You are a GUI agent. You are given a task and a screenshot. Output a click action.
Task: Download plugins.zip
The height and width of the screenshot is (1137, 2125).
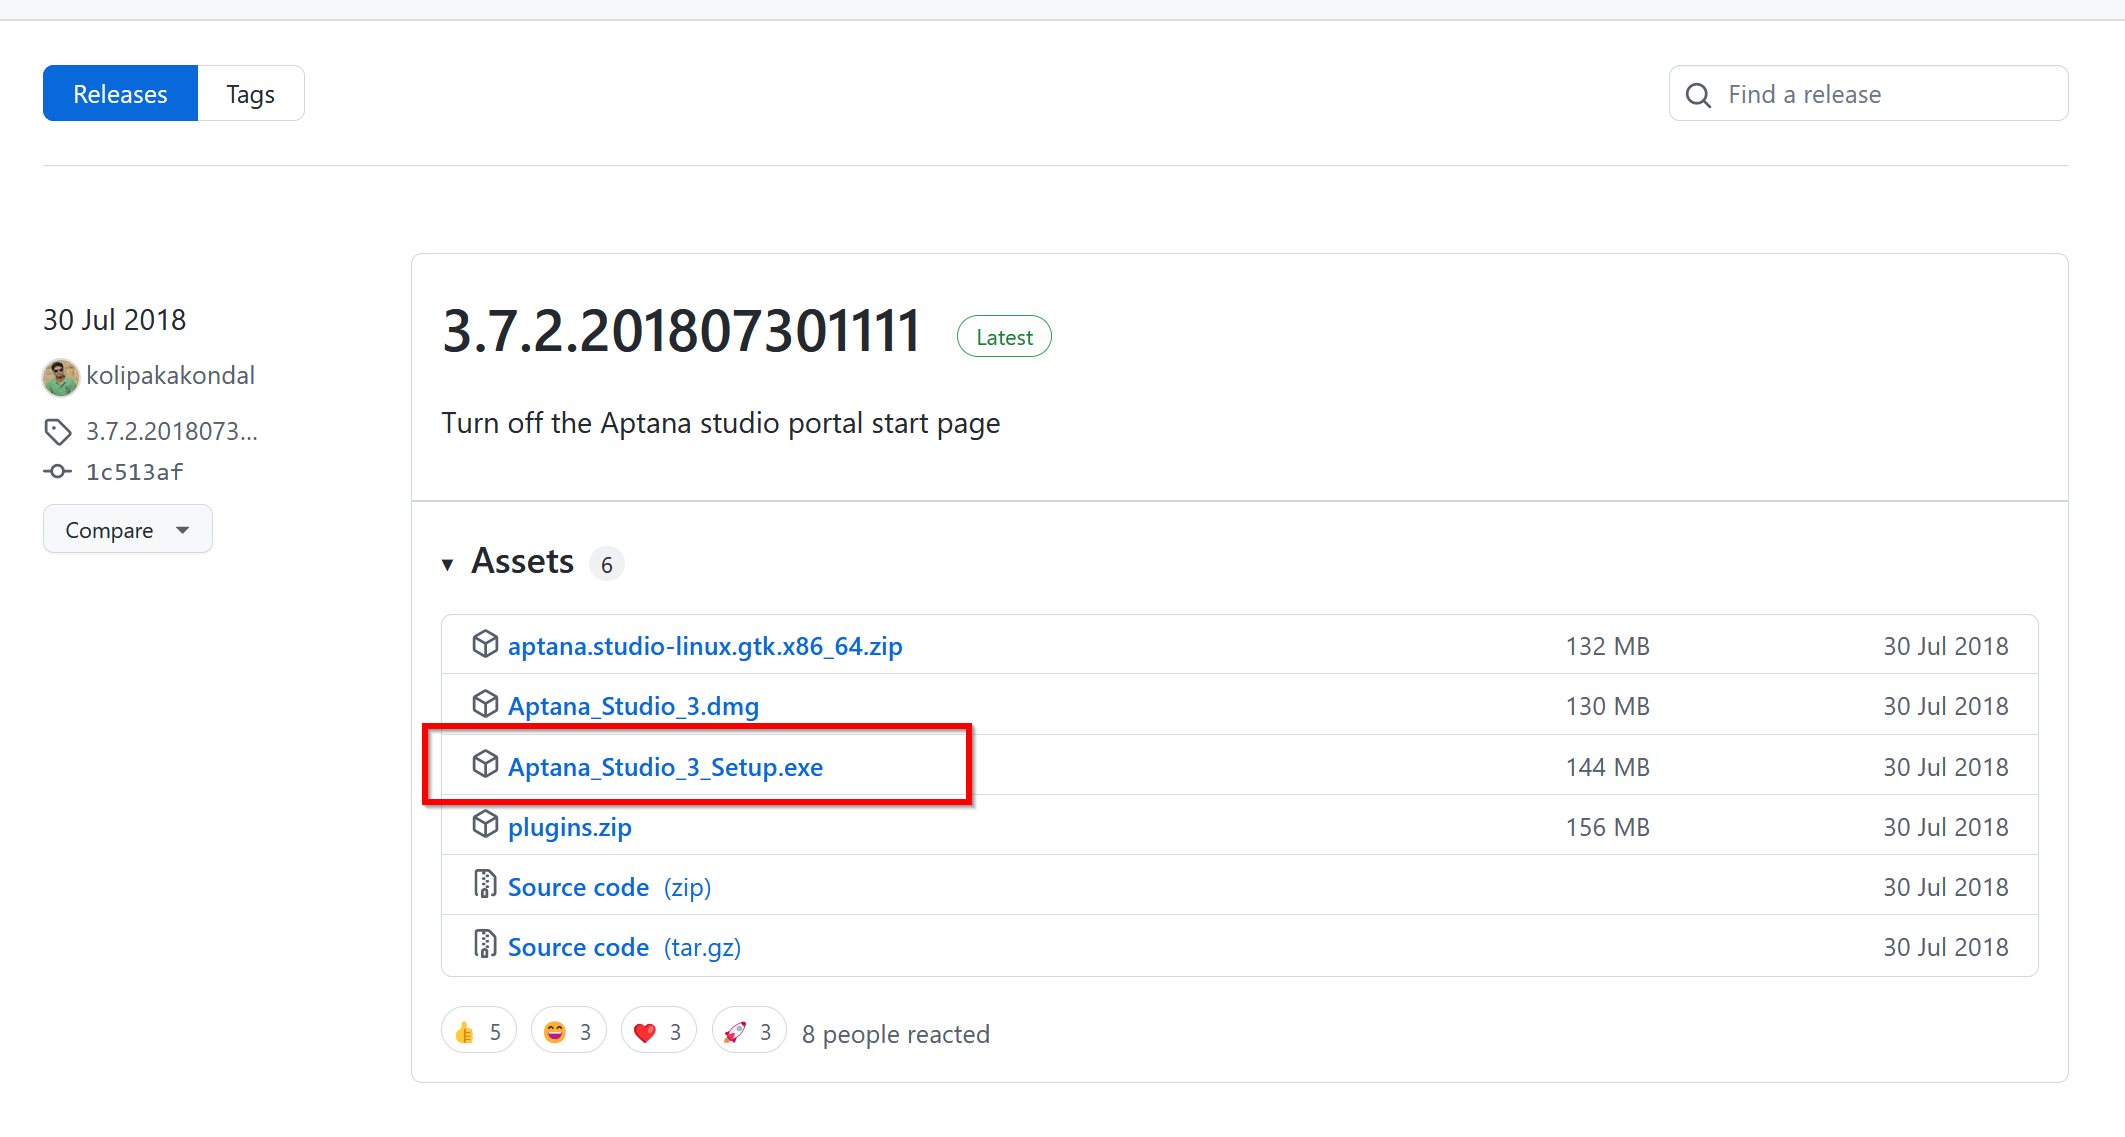click(570, 827)
